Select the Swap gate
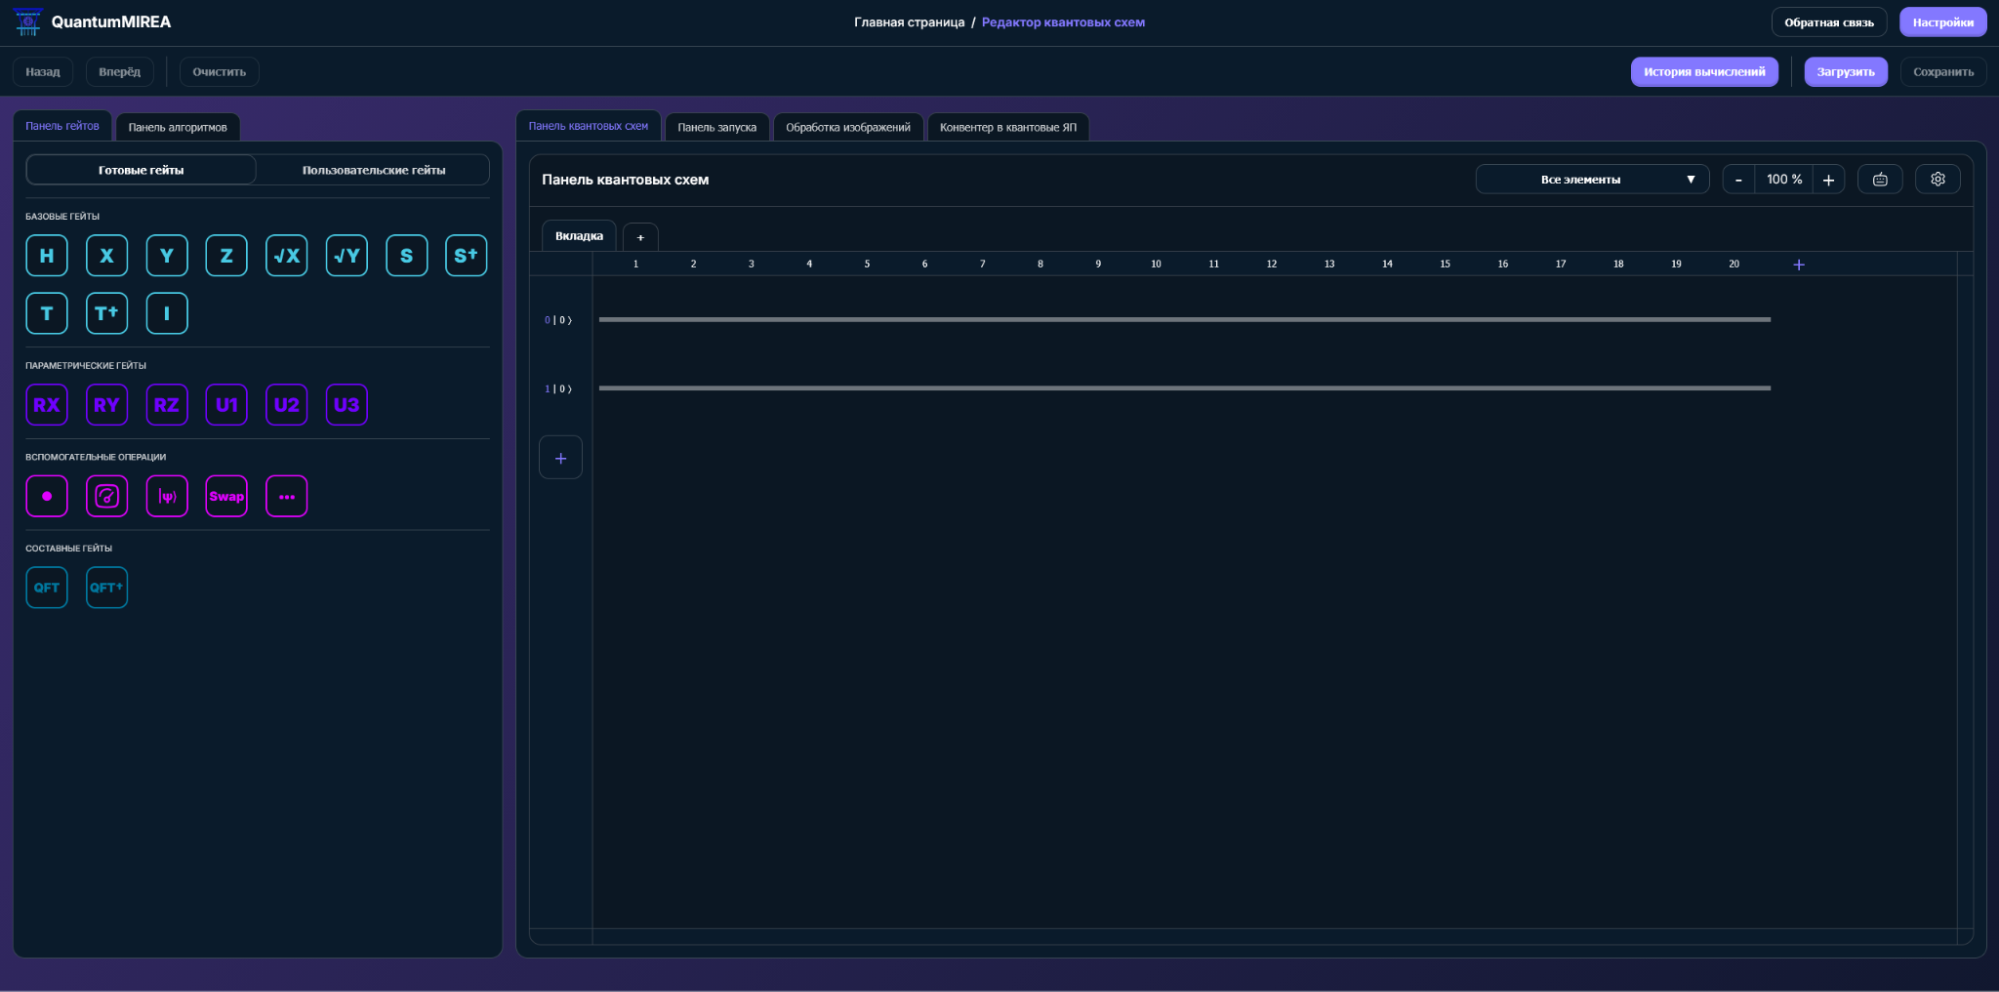1999x992 pixels. (227, 496)
